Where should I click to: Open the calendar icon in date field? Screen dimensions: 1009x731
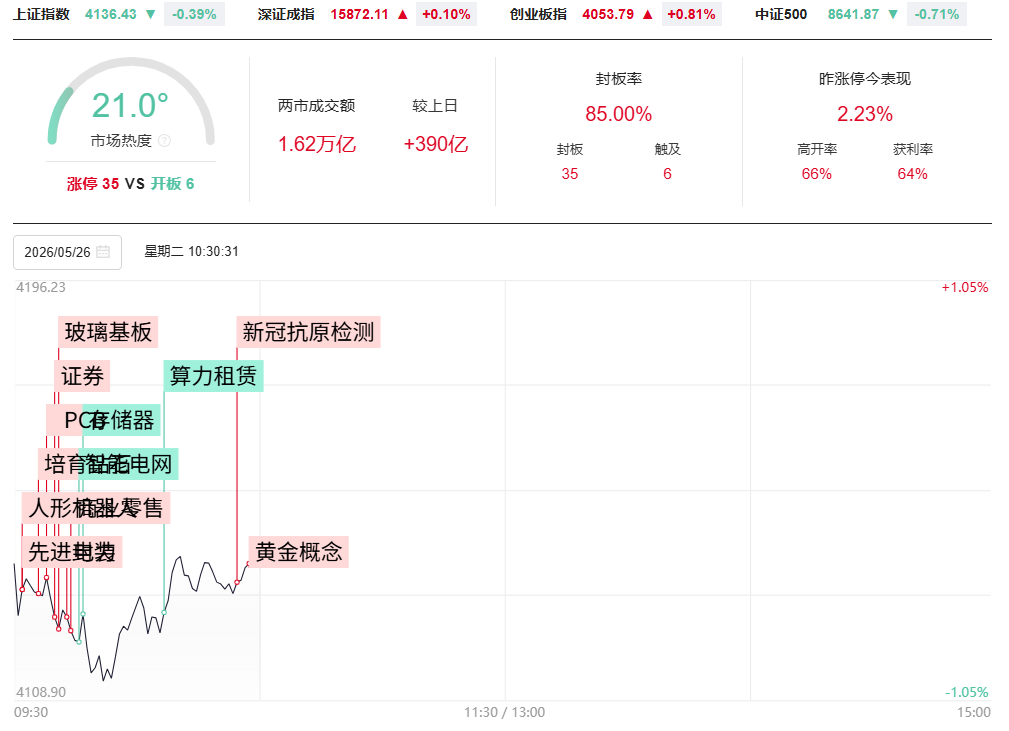coord(103,252)
